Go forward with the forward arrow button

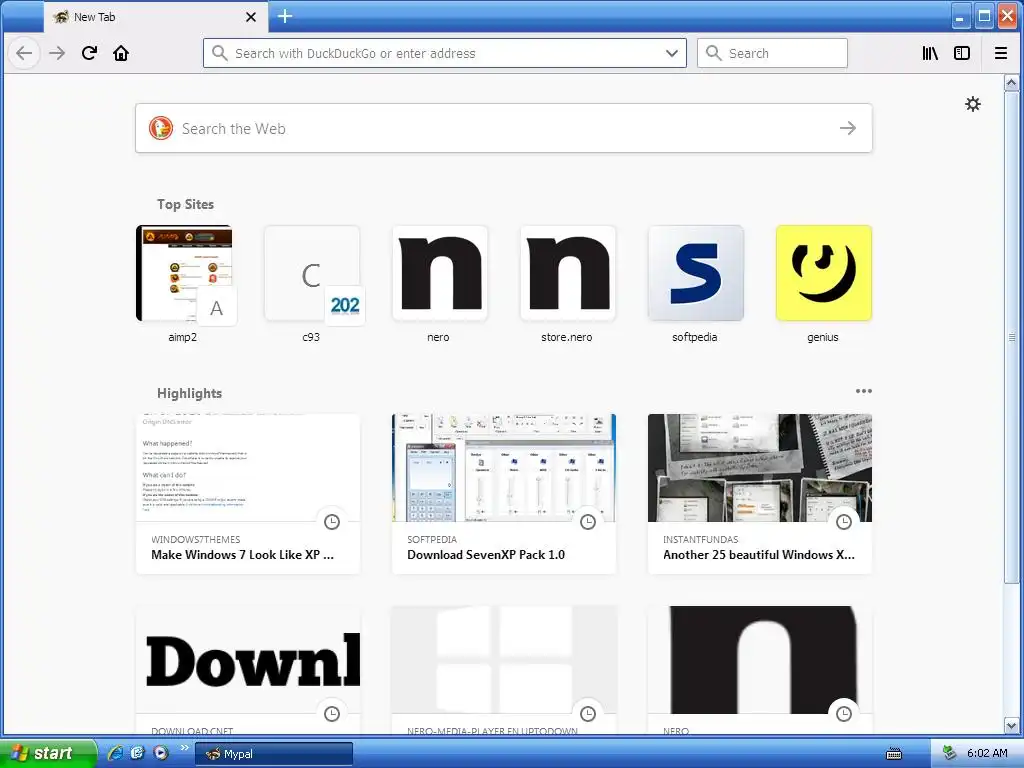tap(57, 53)
